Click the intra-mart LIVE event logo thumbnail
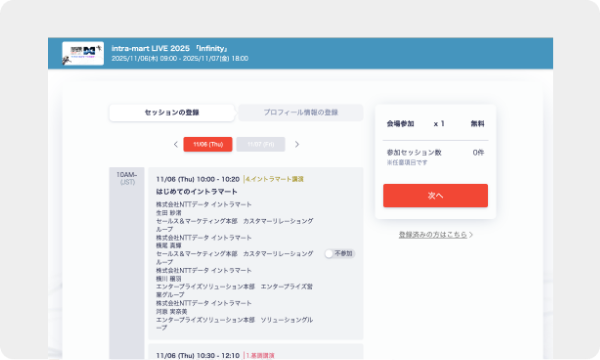Viewport: 600px width, 360px height. (83, 53)
